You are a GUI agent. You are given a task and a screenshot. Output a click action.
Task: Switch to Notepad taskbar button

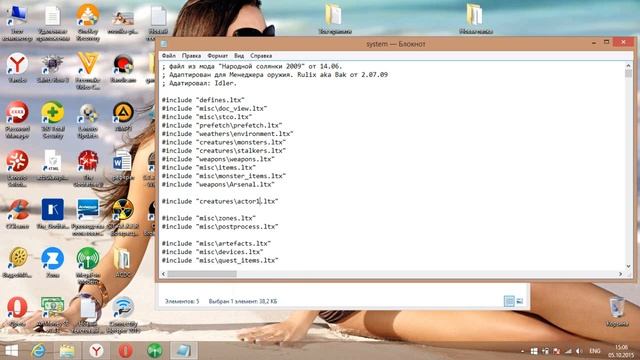[x=183, y=351]
